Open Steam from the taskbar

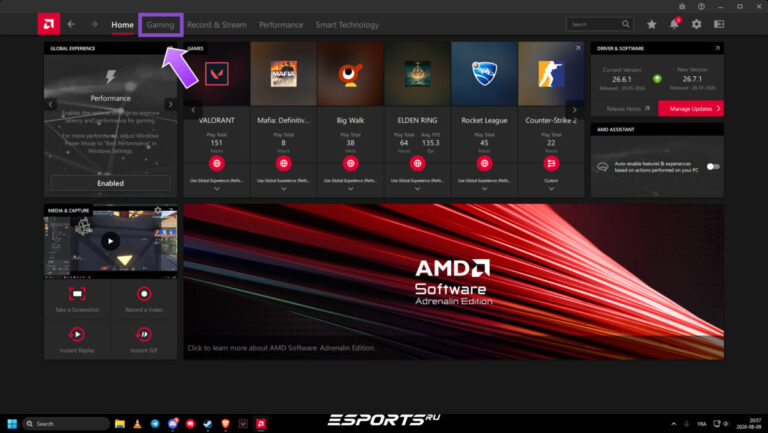pos(208,424)
